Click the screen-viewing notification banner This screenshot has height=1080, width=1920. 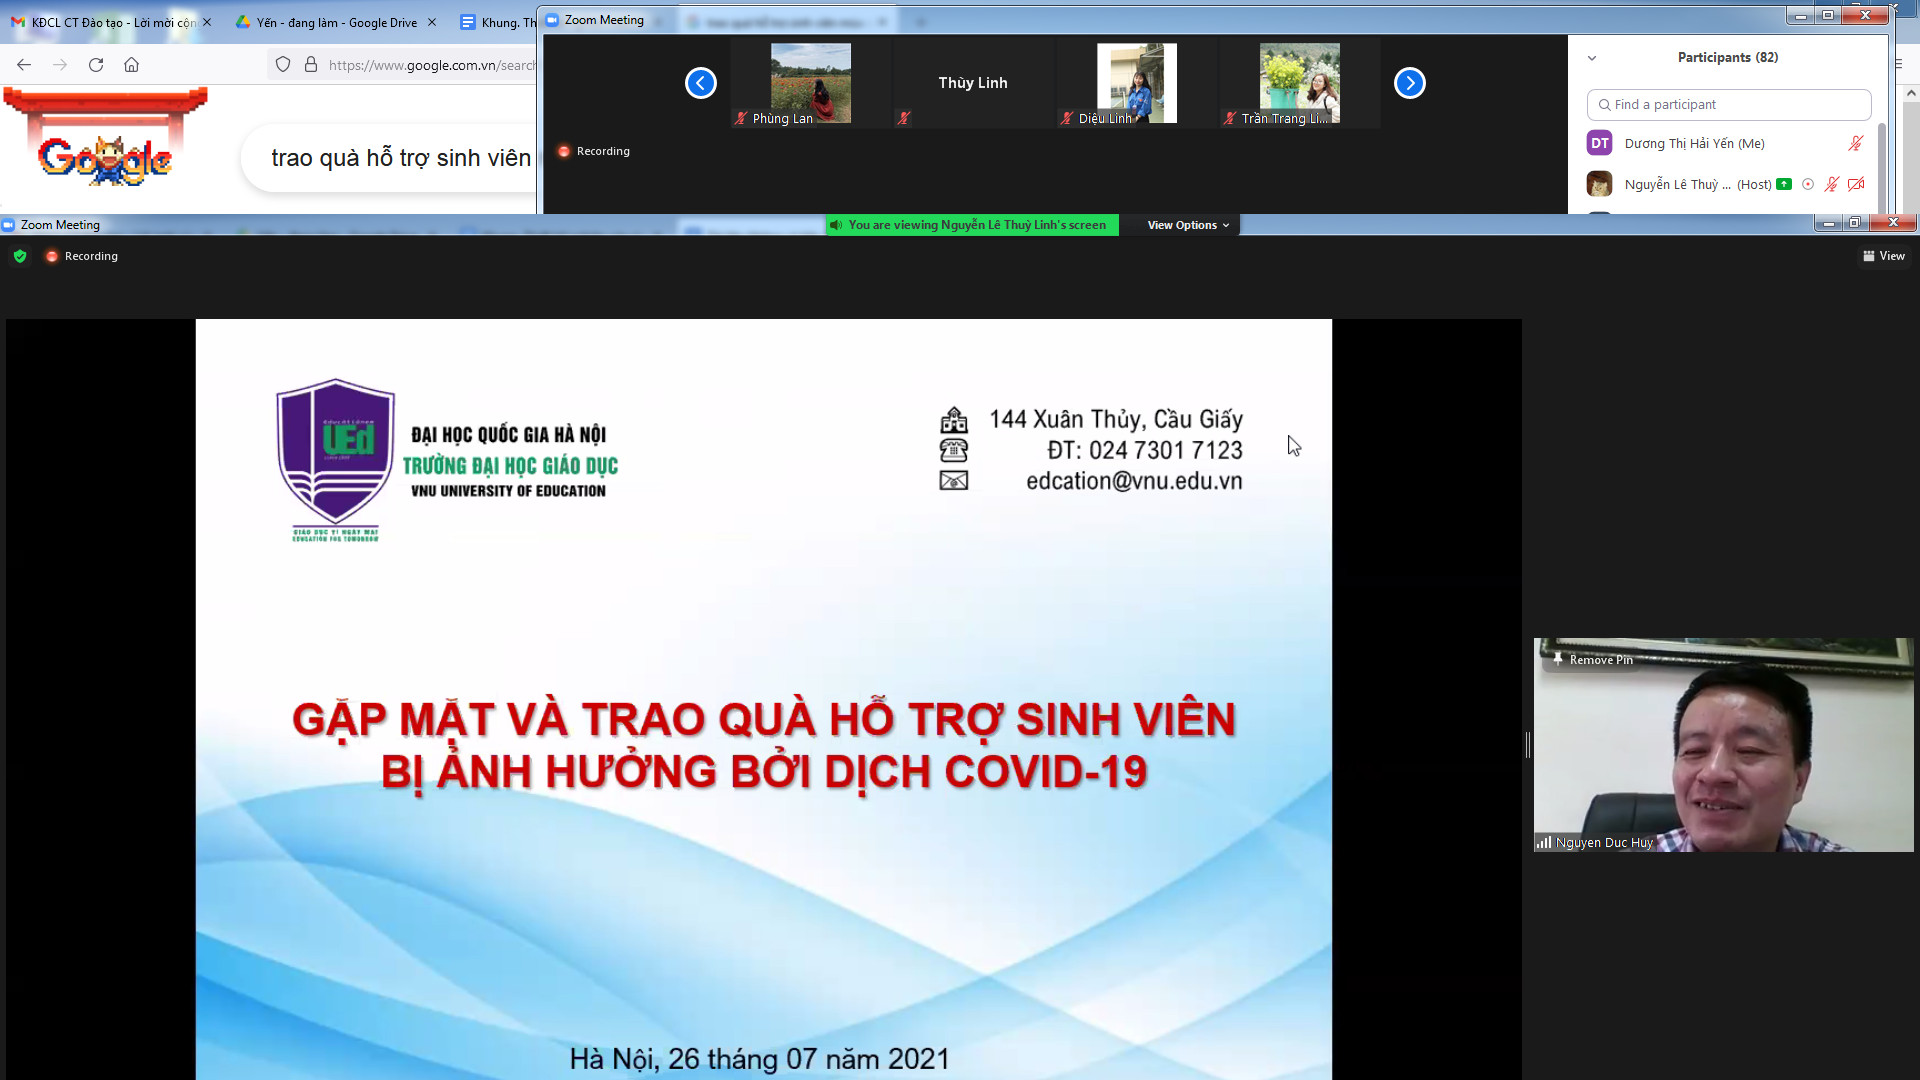[973, 225]
